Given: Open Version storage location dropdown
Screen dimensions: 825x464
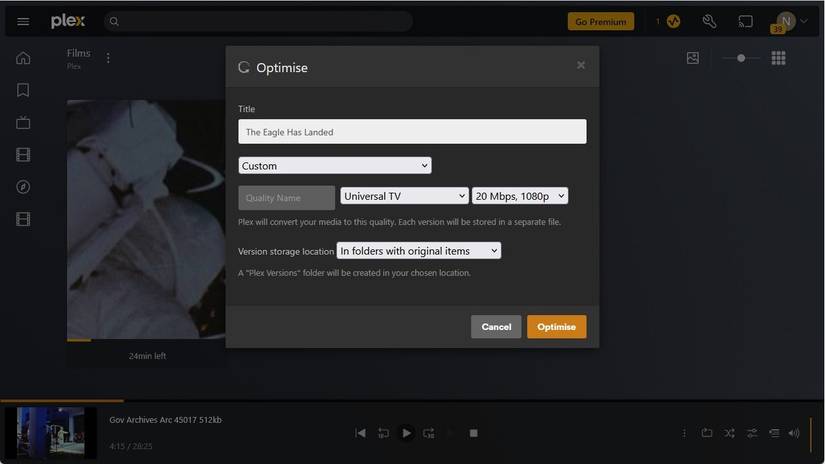Looking at the screenshot, I should 419,251.
